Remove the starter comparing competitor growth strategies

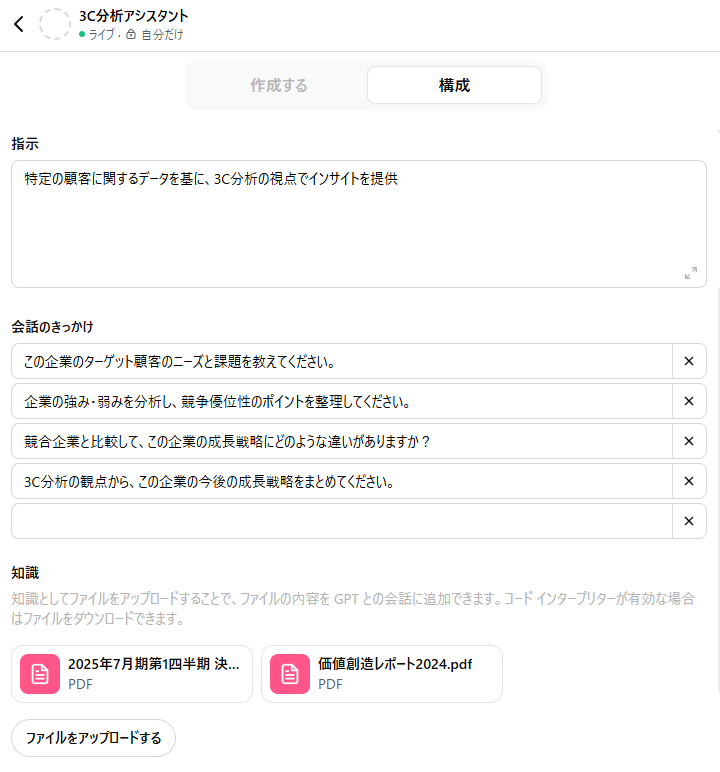pos(689,441)
